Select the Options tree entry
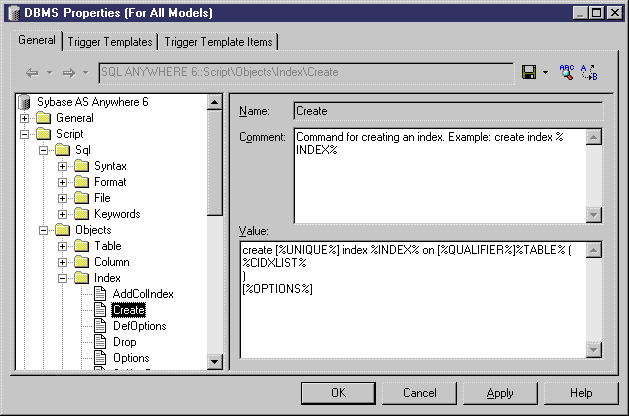 131,358
